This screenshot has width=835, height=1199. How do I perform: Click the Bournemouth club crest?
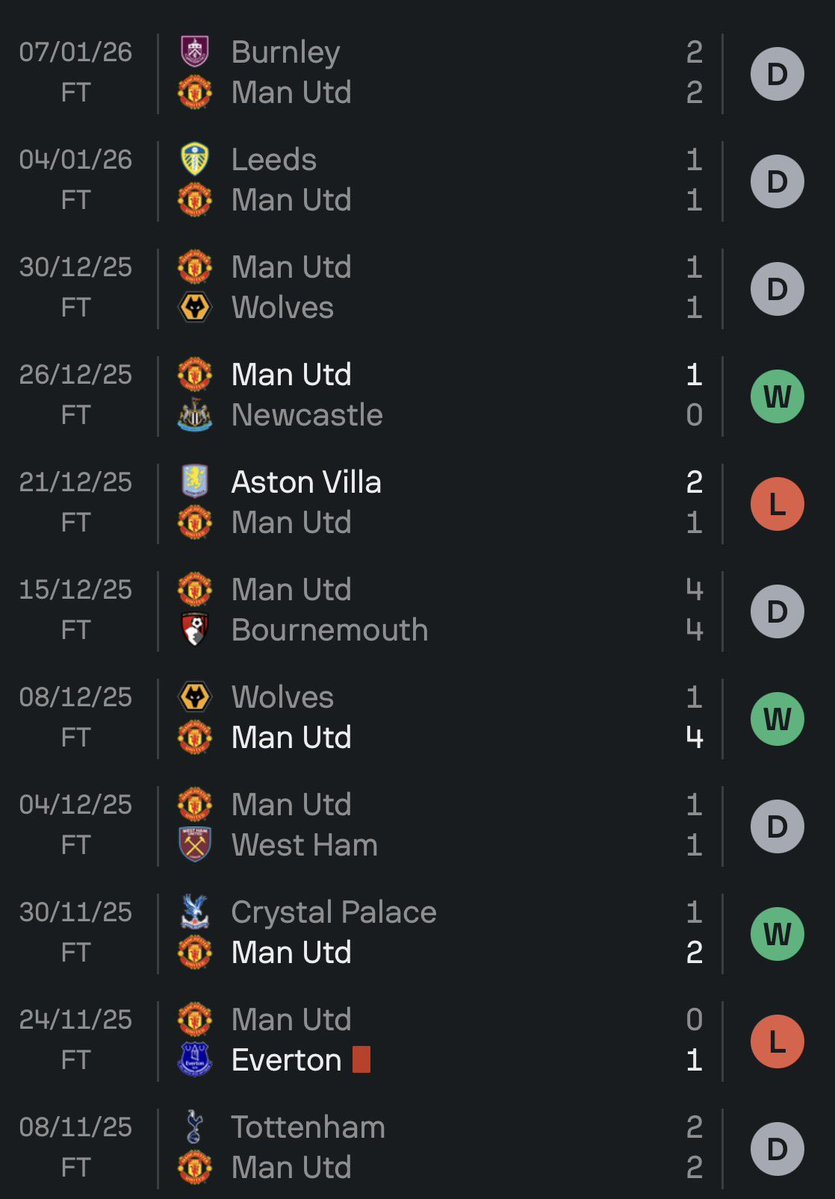194,630
